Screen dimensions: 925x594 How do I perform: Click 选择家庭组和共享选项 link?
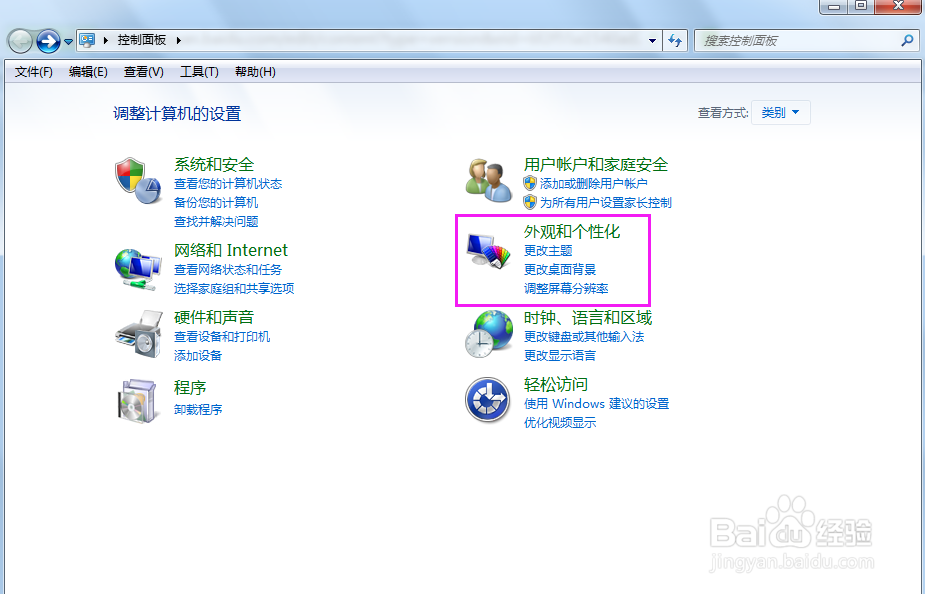click(234, 288)
